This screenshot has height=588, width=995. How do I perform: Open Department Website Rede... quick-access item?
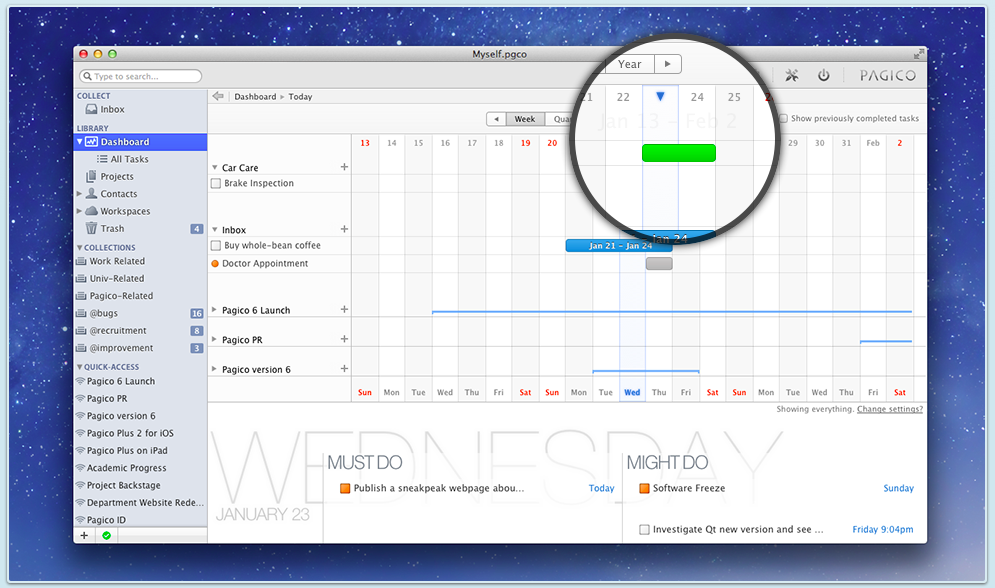145,502
